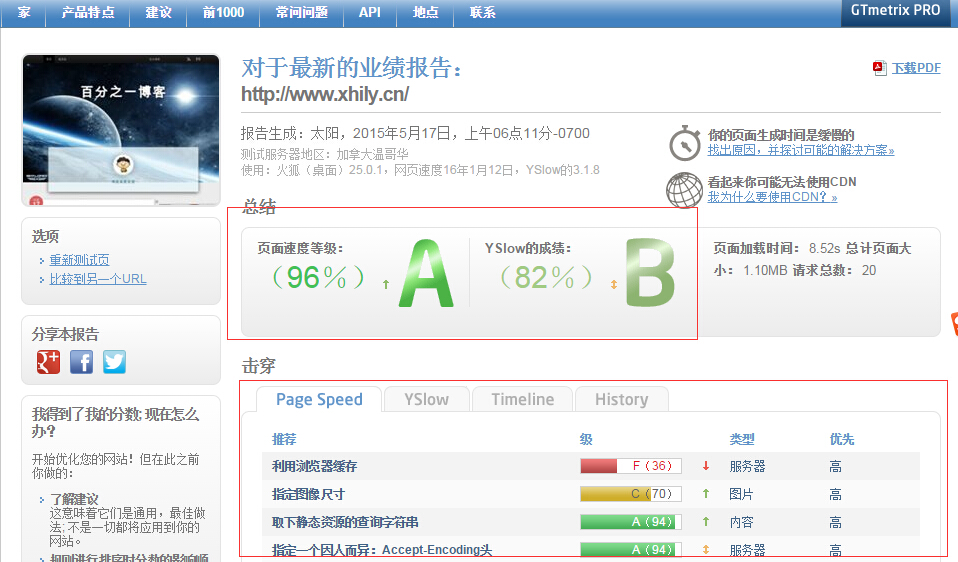Click the PDF file icon
Image resolution: width=958 pixels, height=562 pixels.
[879, 68]
